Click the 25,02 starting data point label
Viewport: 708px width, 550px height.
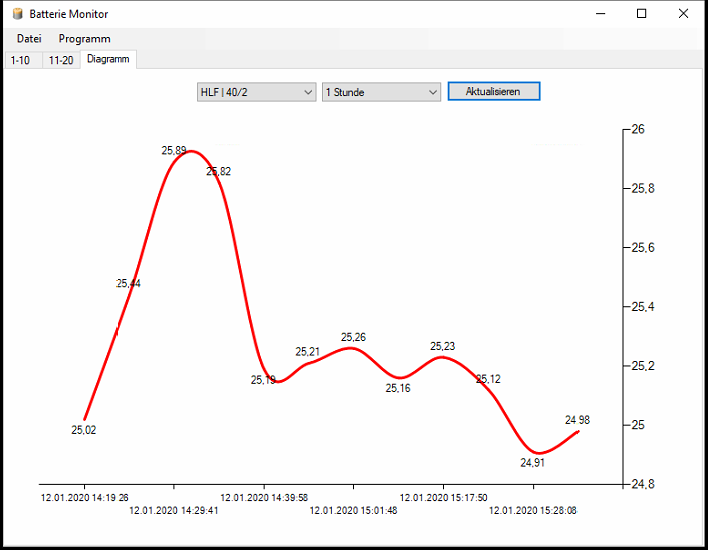click(84, 430)
